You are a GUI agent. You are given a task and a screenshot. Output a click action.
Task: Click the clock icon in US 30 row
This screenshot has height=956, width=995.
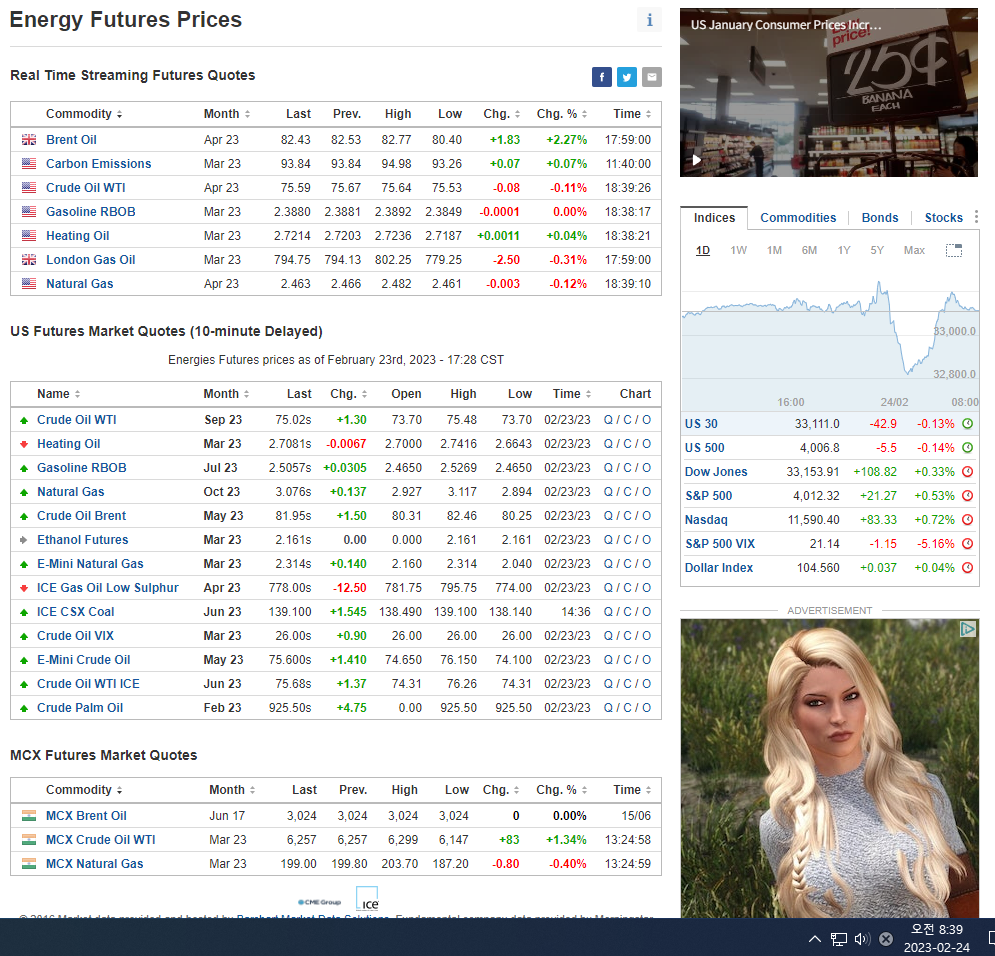tap(968, 424)
